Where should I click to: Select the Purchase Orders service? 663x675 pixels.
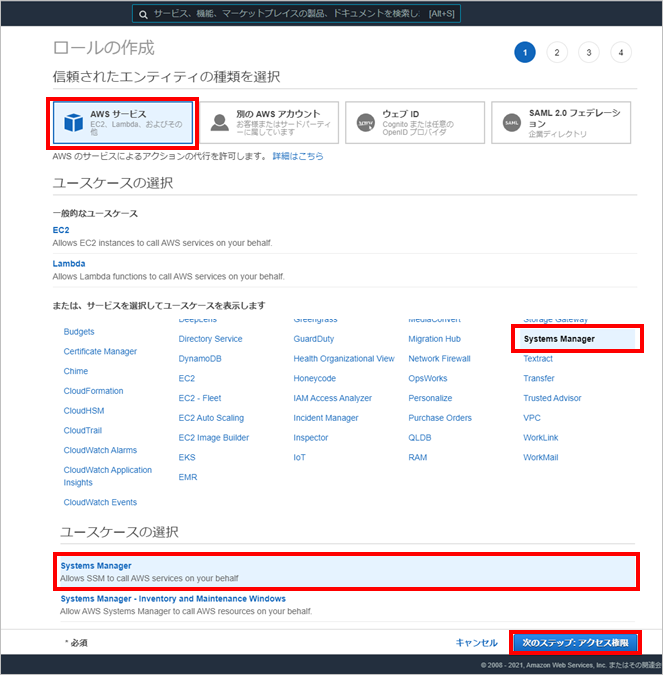pyautogui.click(x=440, y=418)
